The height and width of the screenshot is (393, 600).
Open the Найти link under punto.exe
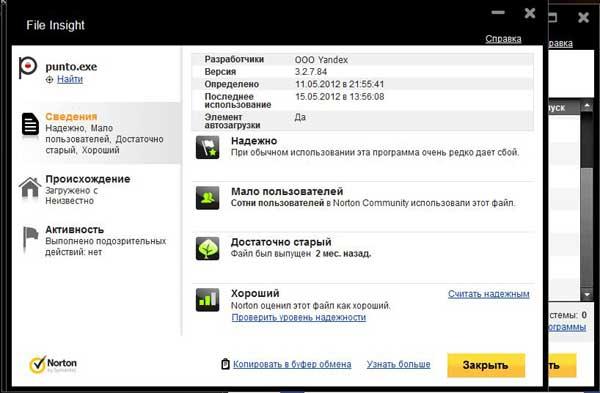click(70, 79)
